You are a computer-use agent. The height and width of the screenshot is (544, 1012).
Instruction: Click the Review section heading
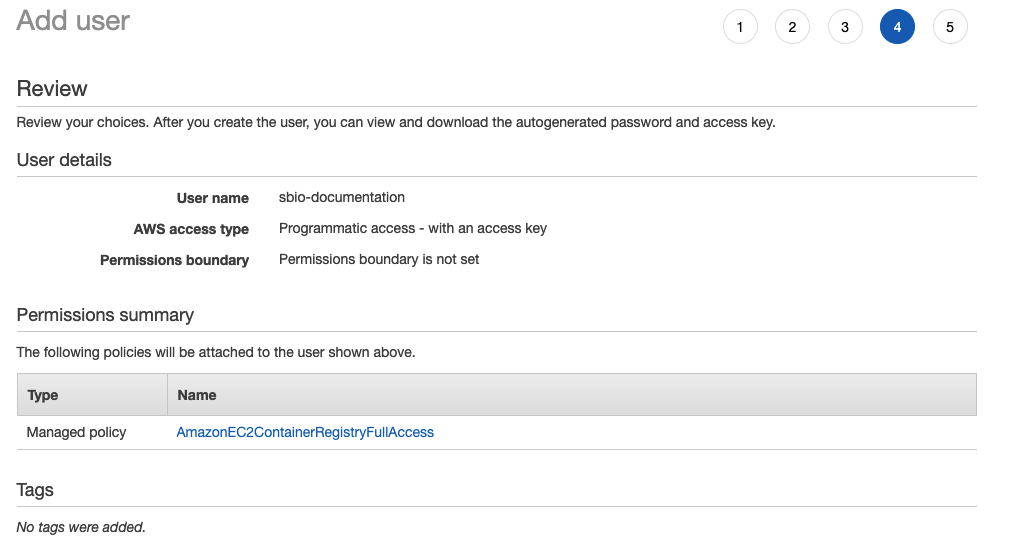[x=52, y=89]
